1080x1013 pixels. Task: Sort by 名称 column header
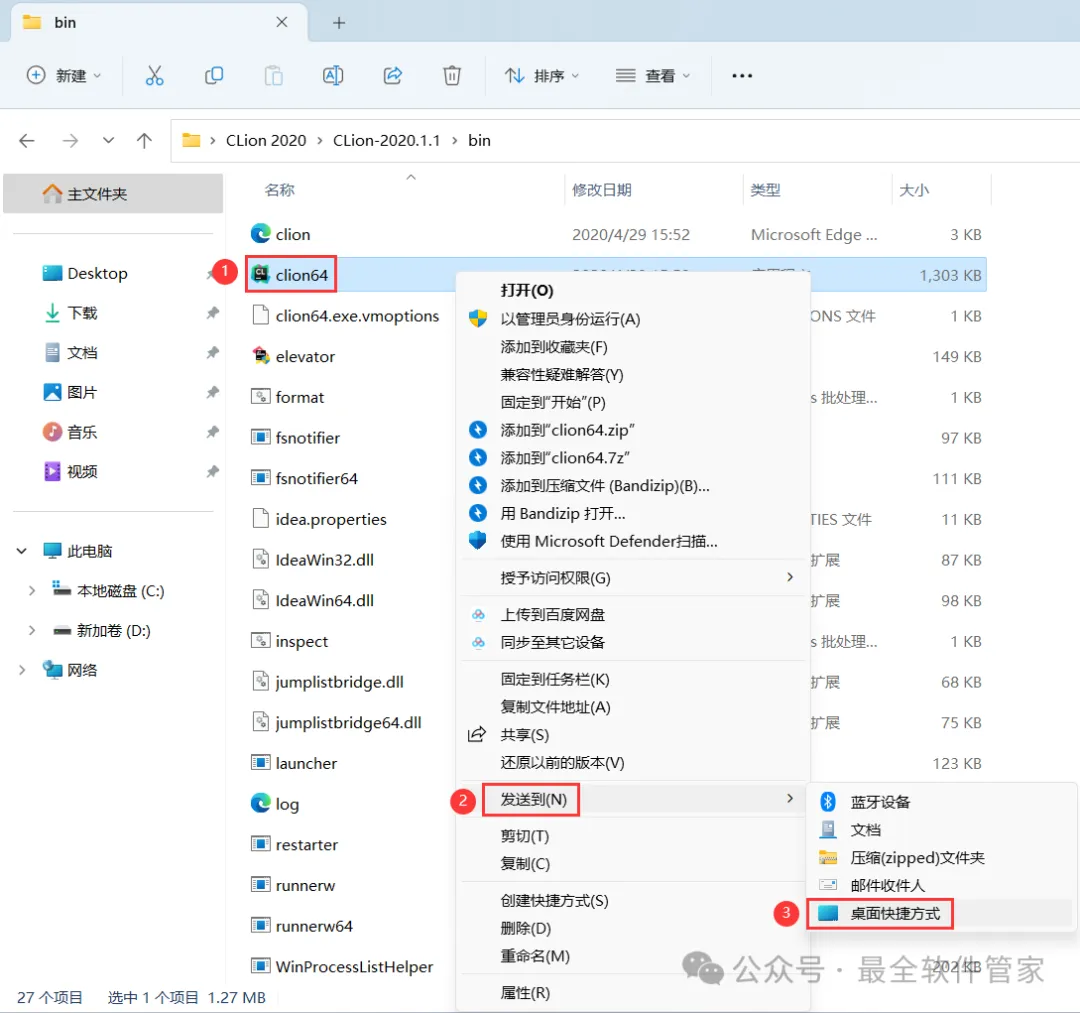280,190
